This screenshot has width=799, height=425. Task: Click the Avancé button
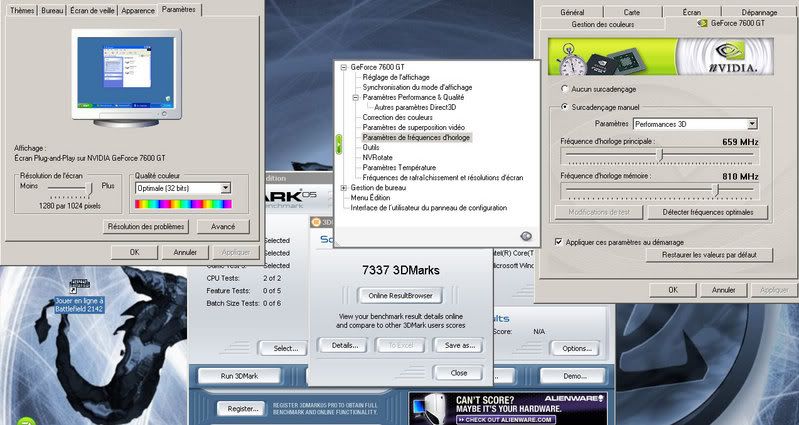[223, 226]
